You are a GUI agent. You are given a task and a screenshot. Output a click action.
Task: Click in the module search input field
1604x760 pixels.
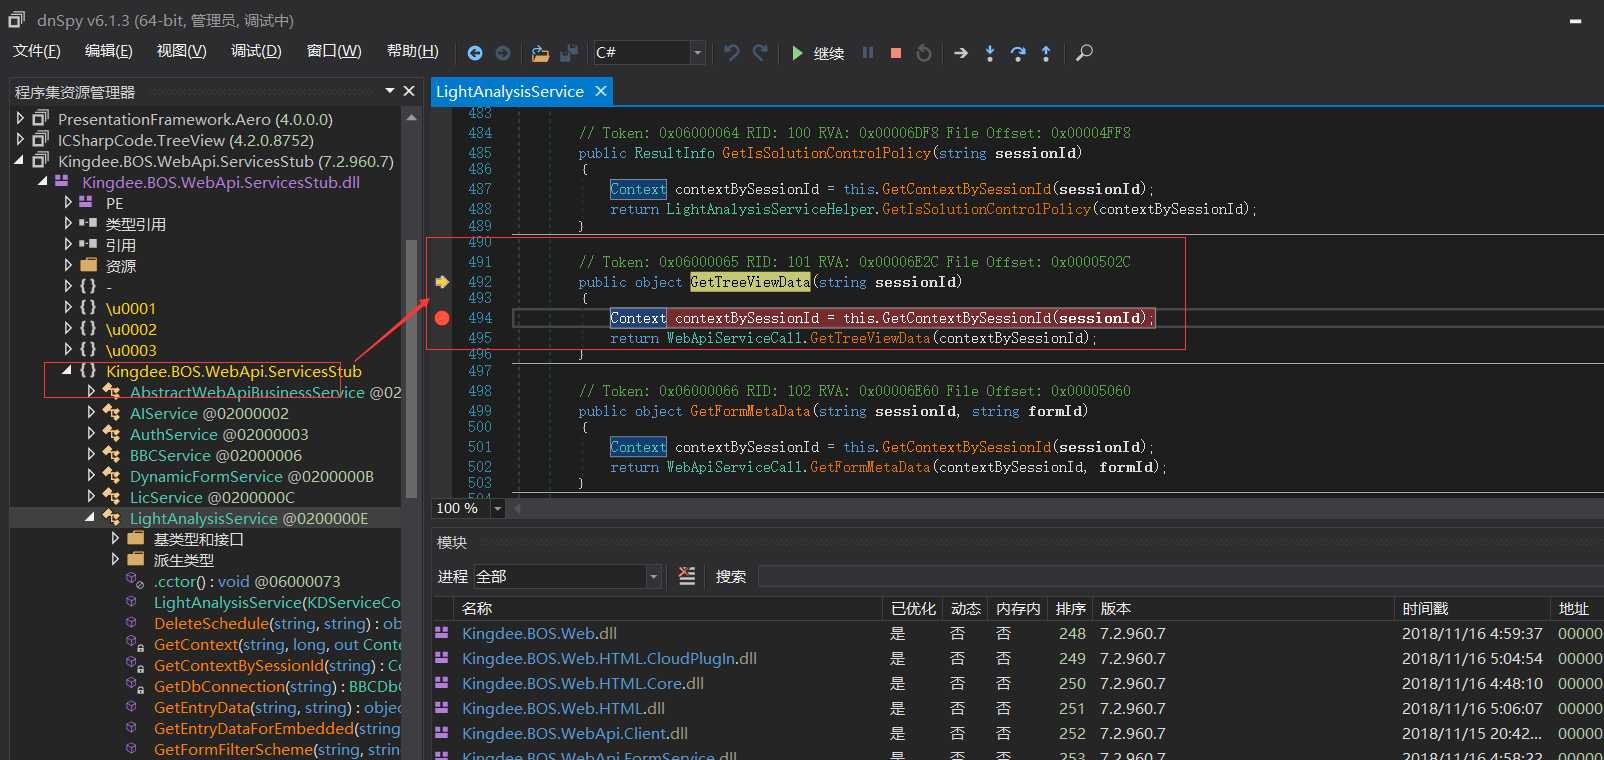pos(1180,577)
